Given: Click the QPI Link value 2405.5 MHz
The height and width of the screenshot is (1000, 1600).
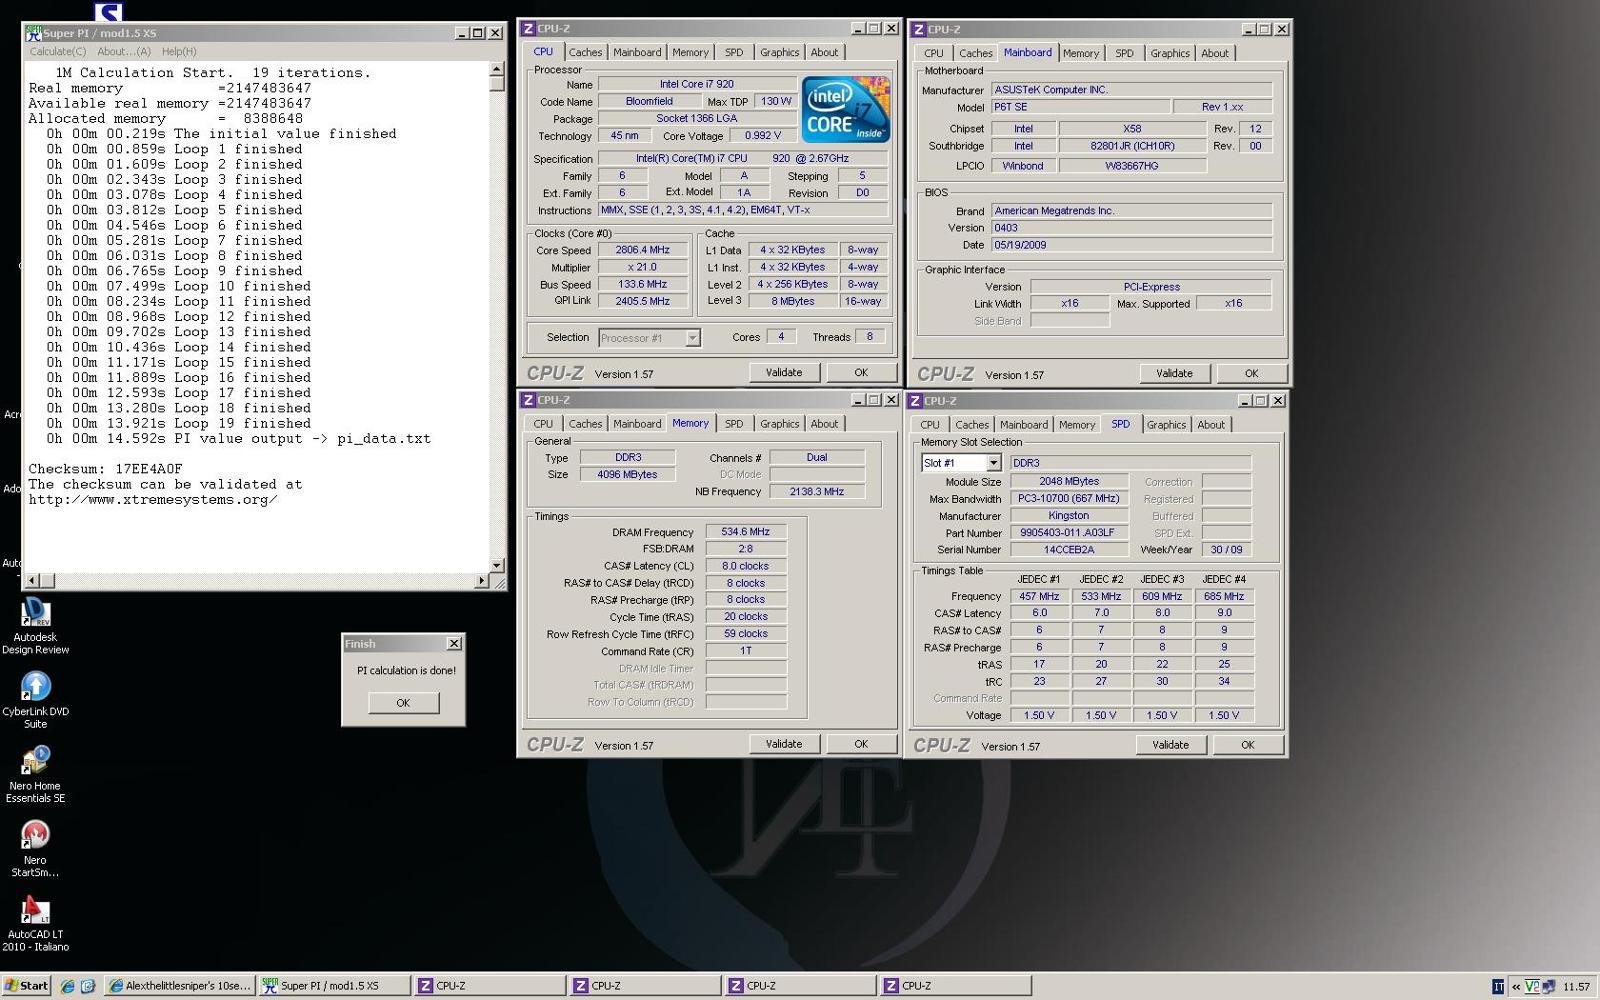Looking at the screenshot, I should click(x=642, y=301).
